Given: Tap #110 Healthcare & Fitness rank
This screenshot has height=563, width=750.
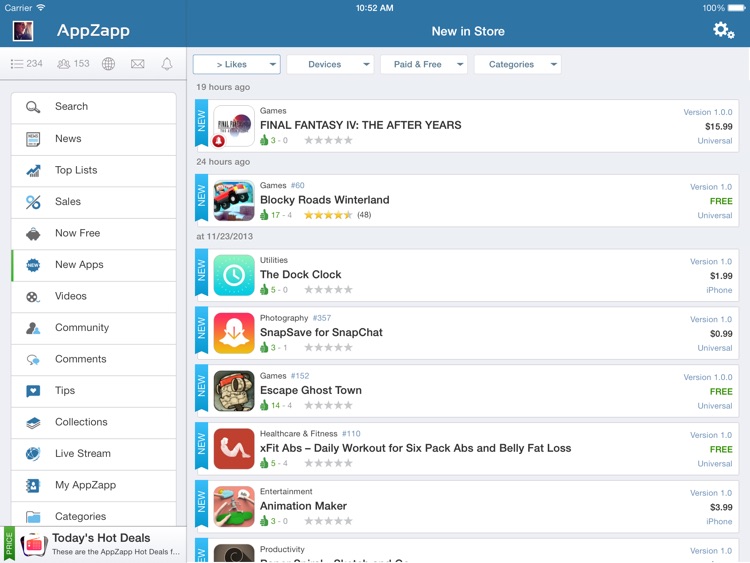Looking at the screenshot, I should [351, 434].
